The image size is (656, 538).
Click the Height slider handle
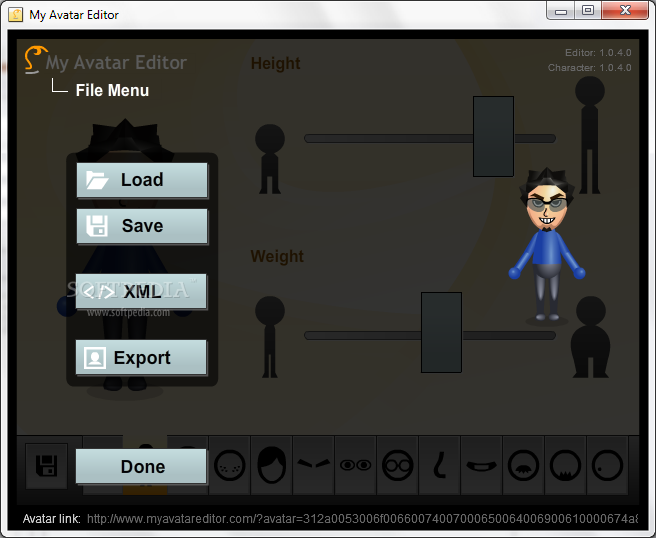(x=493, y=136)
